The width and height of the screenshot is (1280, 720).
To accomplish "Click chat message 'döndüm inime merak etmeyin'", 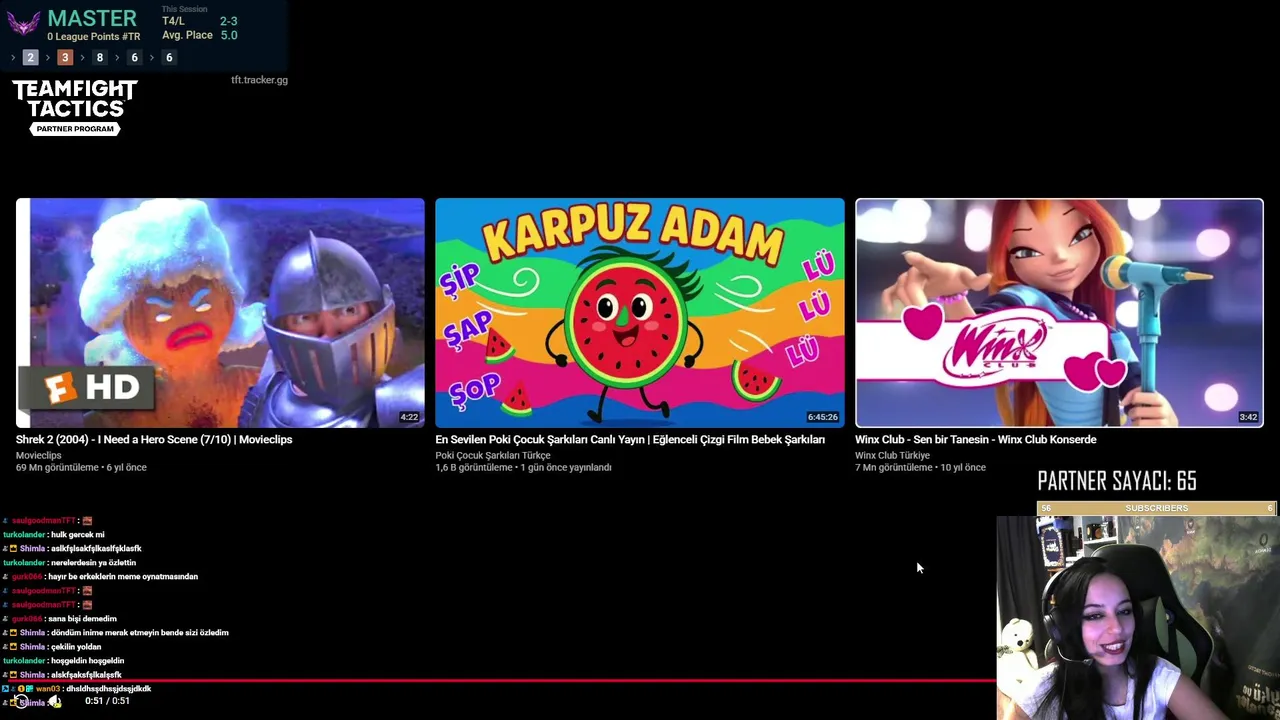I will point(140,633).
